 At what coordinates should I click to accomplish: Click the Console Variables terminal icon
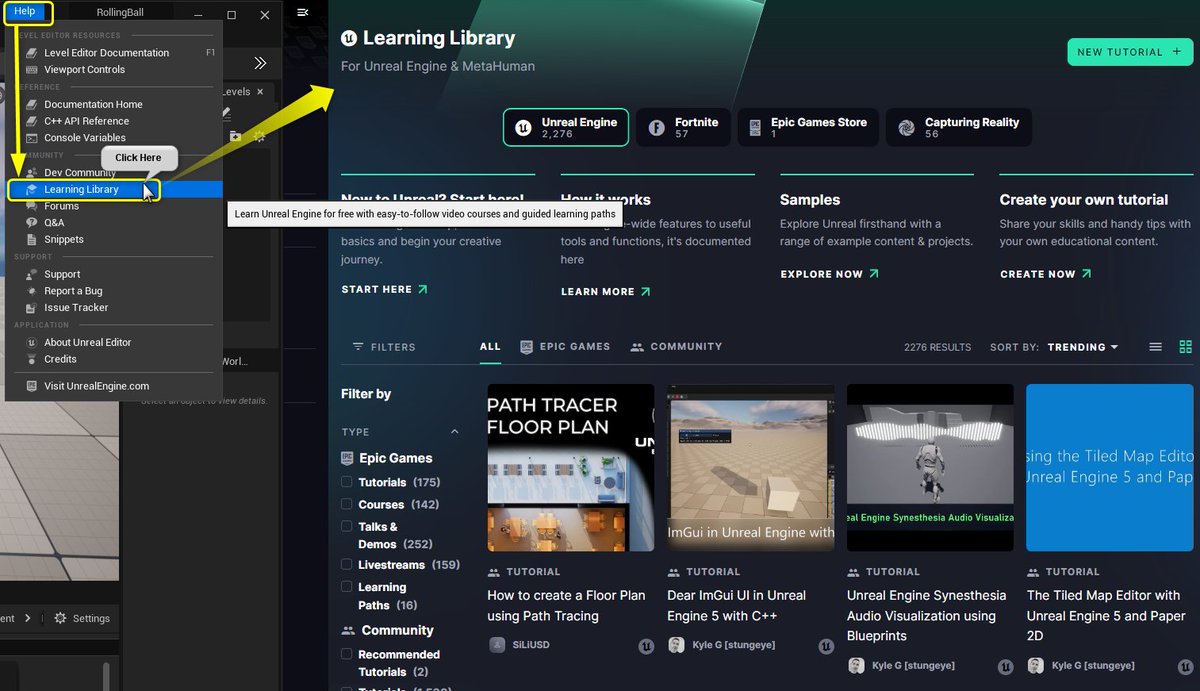32,138
